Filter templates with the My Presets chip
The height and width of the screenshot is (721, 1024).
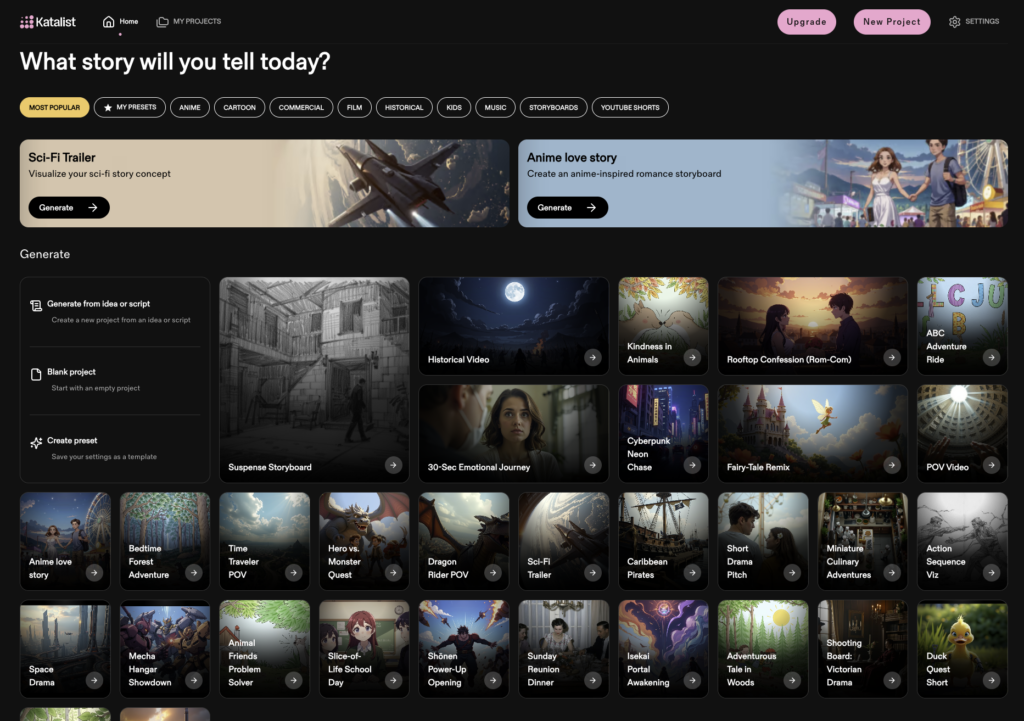130,107
